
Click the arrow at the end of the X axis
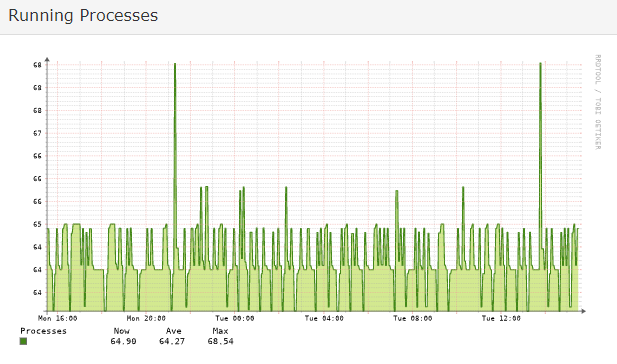pyautogui.click(x=584, y=311)
